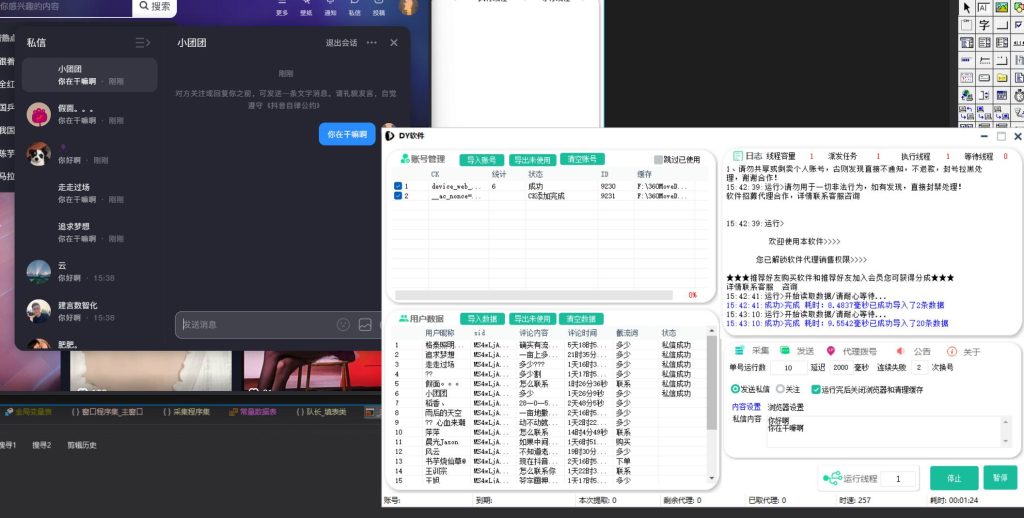Image resolution: width=1024 pixels, height=518 pixels.
Task: Toggle checkbox for account row 2
Action: tap(398, 196)
